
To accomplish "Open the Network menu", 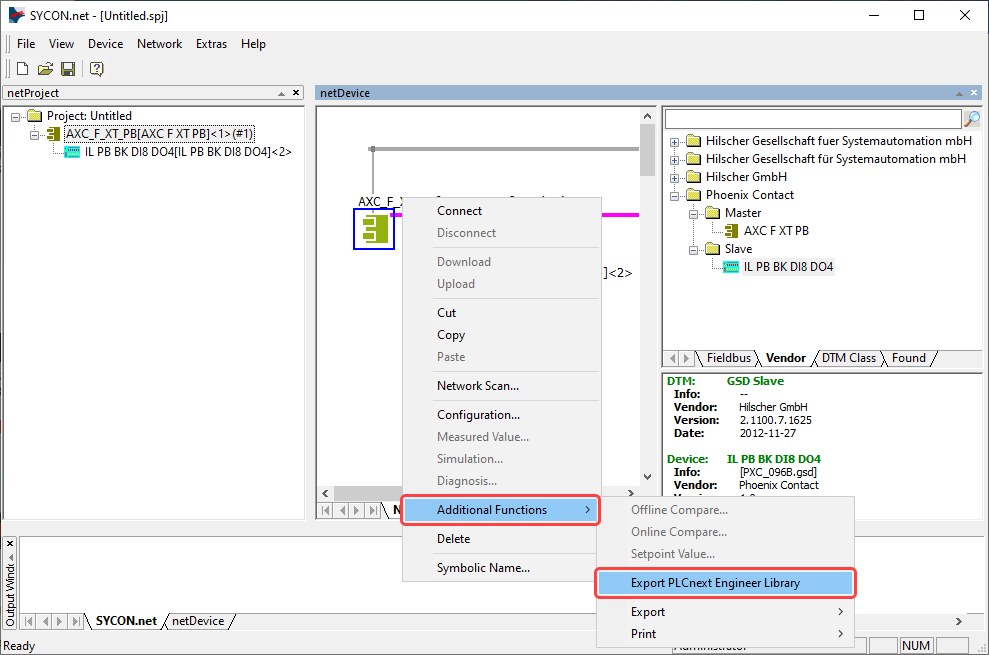I will (160, 44).
